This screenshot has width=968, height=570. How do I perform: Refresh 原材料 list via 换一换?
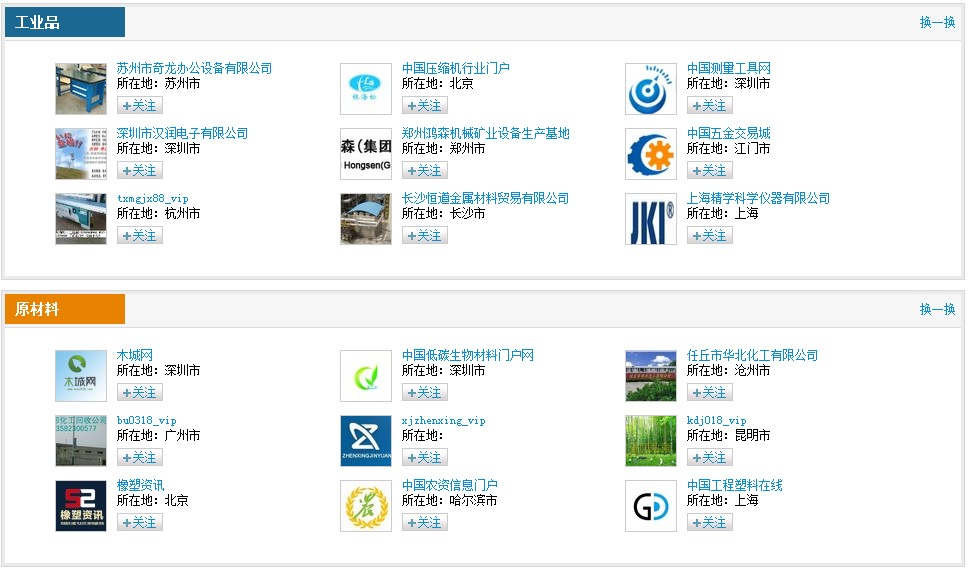pyautogui.click(x=937, y=309)
